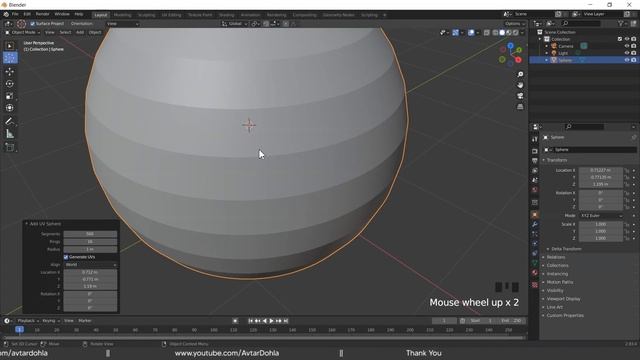Open the Physics properties tab icon
Screen dimensions: 640x360
[535, 244]
